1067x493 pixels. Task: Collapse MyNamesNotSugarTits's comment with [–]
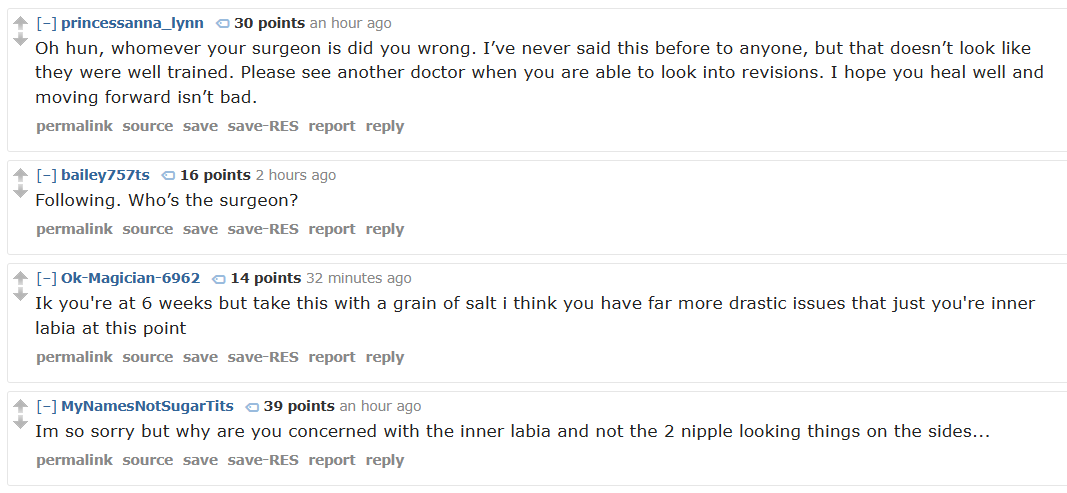[x=46, y=406]
